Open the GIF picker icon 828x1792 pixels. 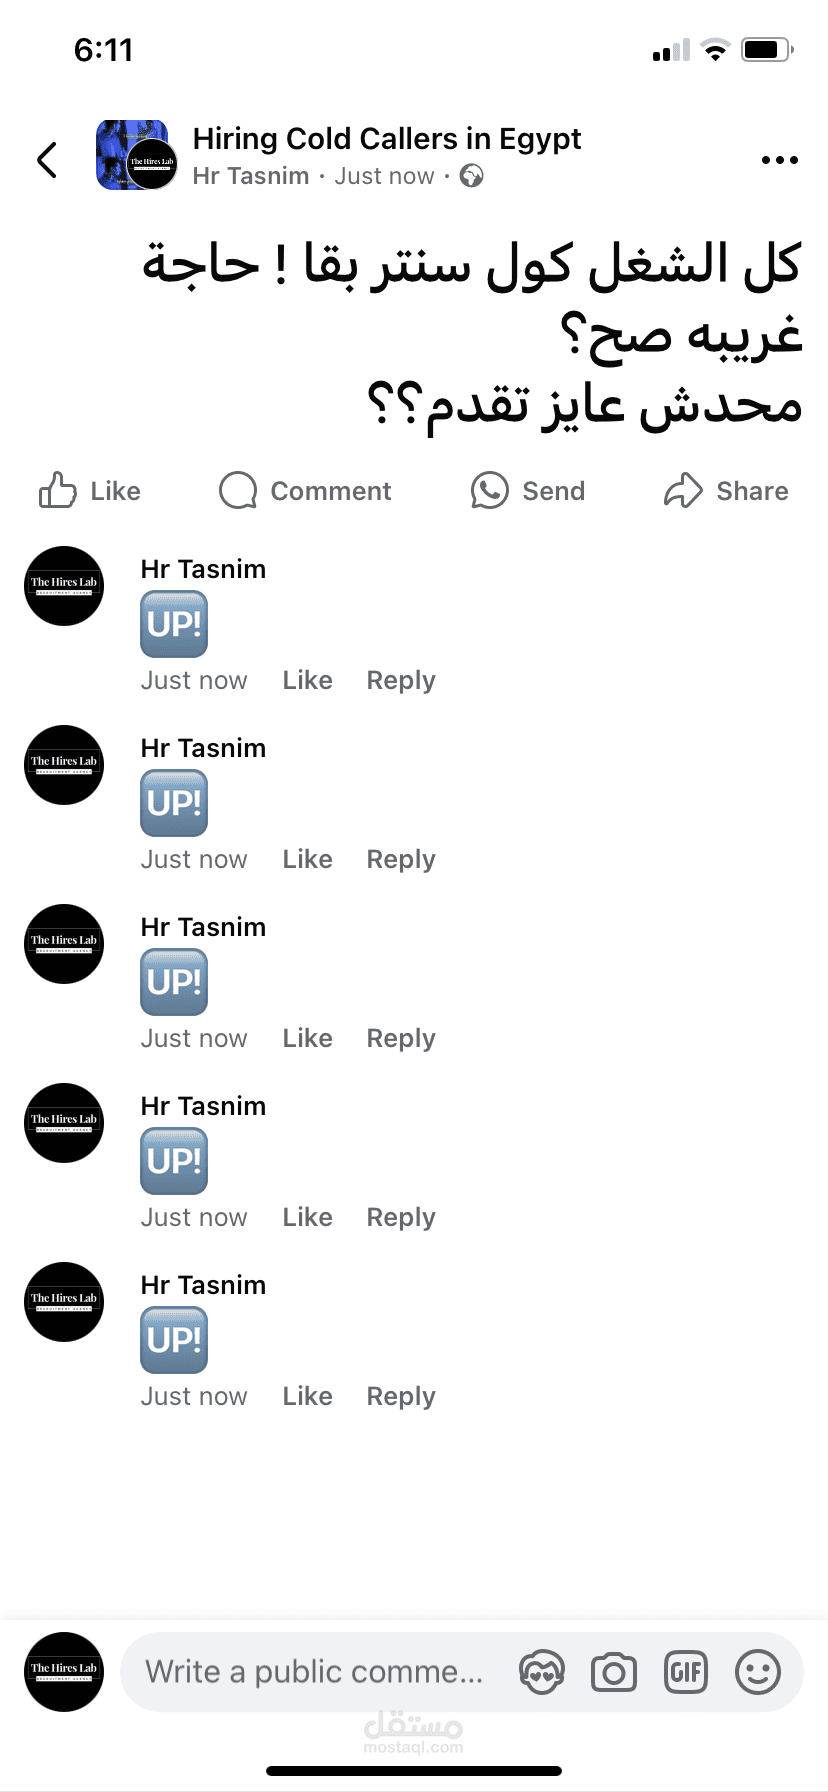click(x=686, y=1672)
